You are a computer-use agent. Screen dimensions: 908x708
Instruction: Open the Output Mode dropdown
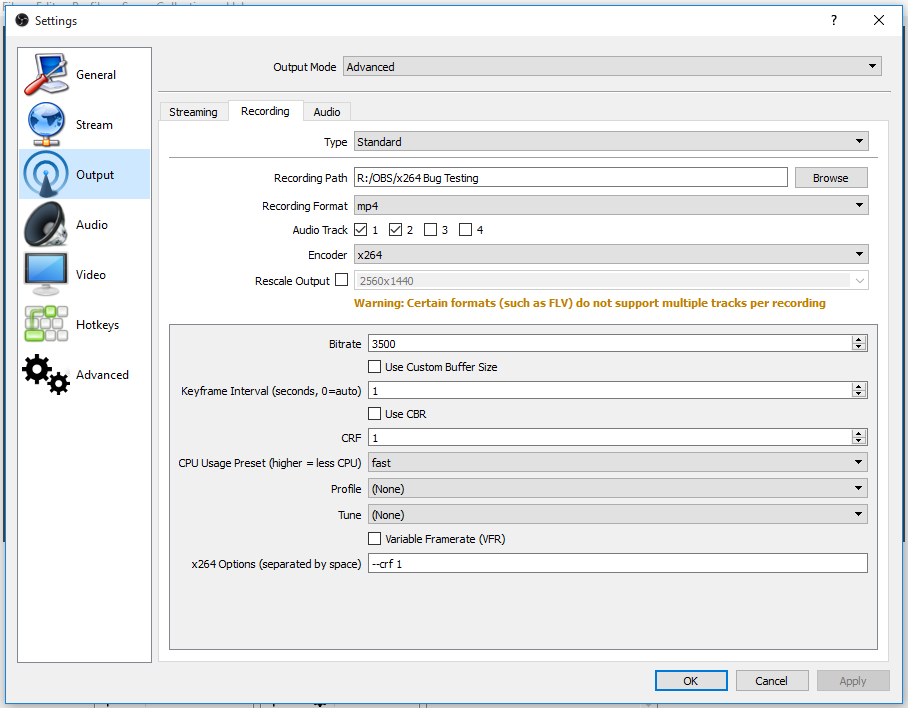tap(612, 67)
